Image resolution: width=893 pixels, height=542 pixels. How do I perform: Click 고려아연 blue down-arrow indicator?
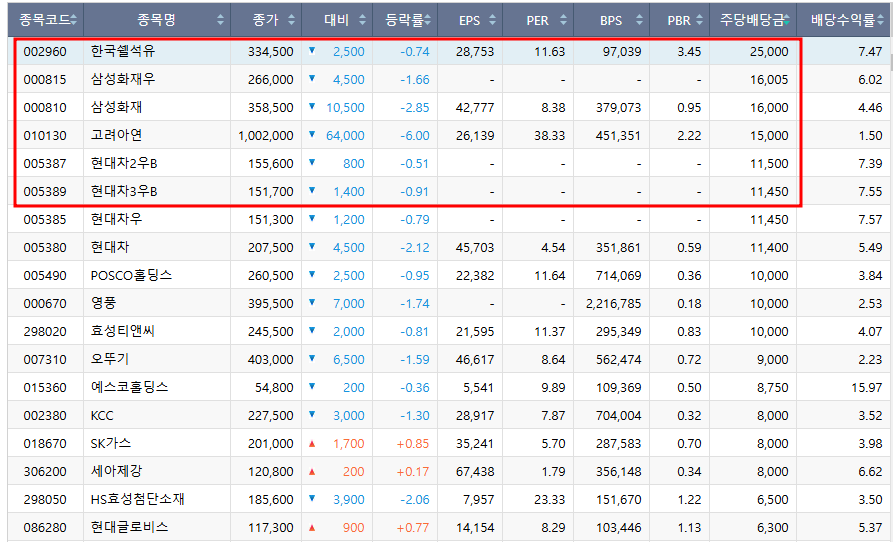point(312,134)
